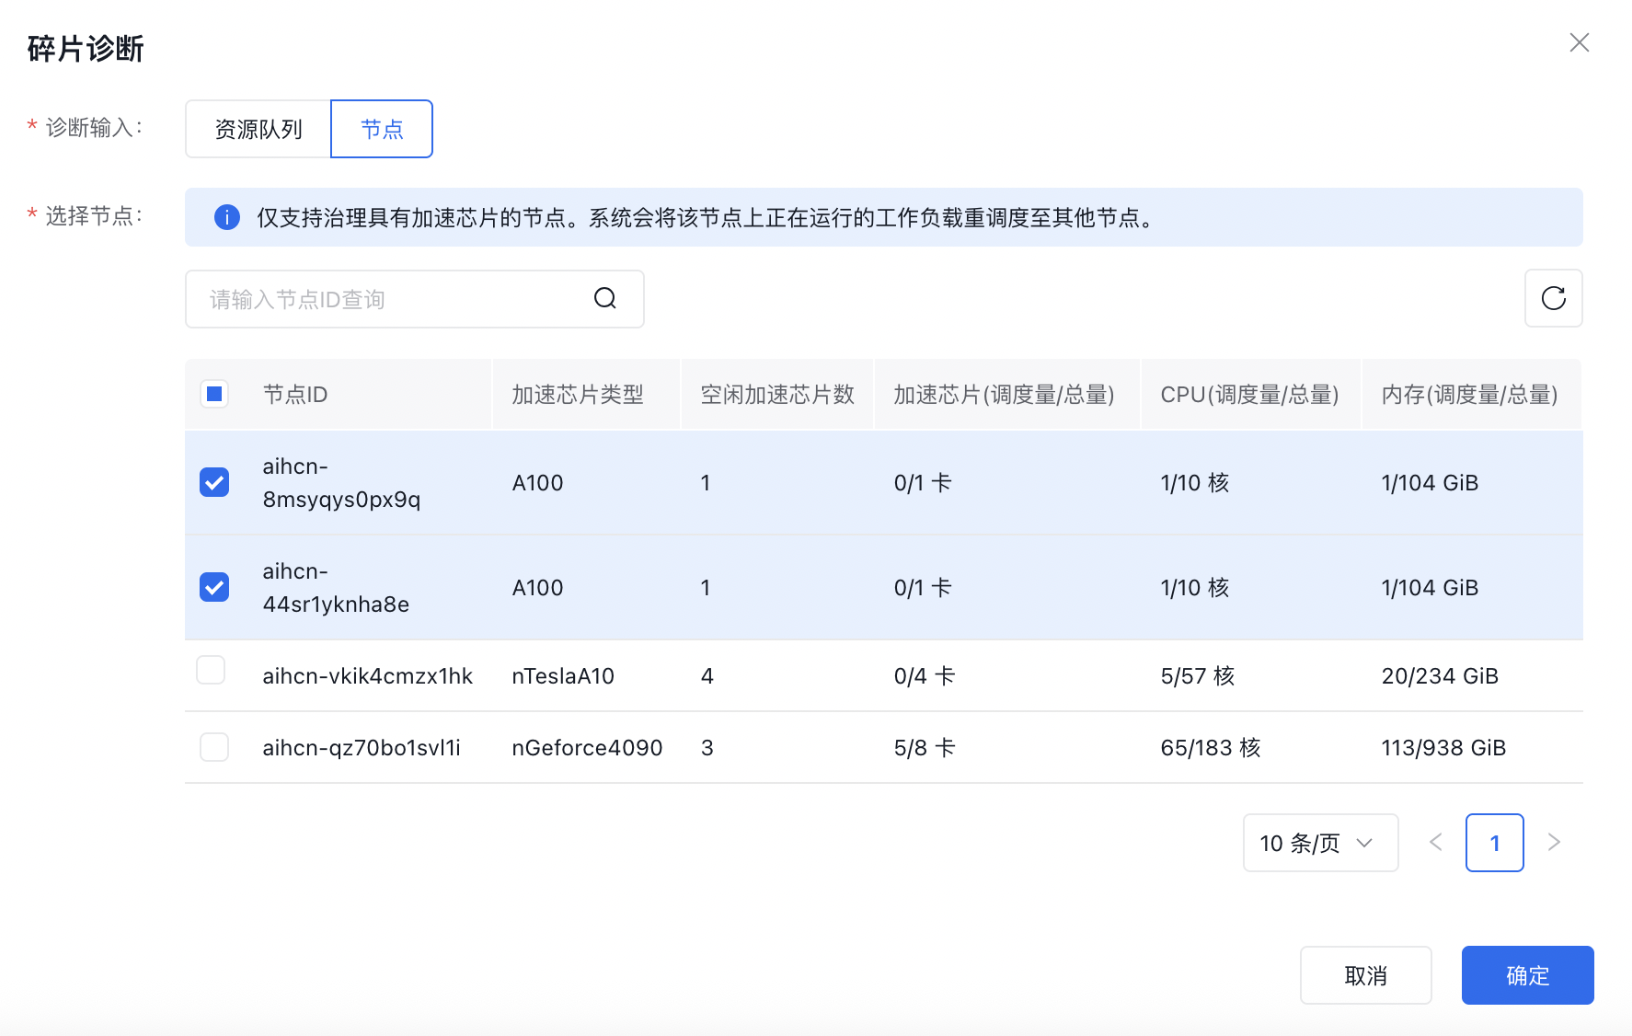Check the aihcn-qz70bo1svl1i node
This screenshot has height=1036, width=1632.
pyautogui.click(x=214, y=747)
